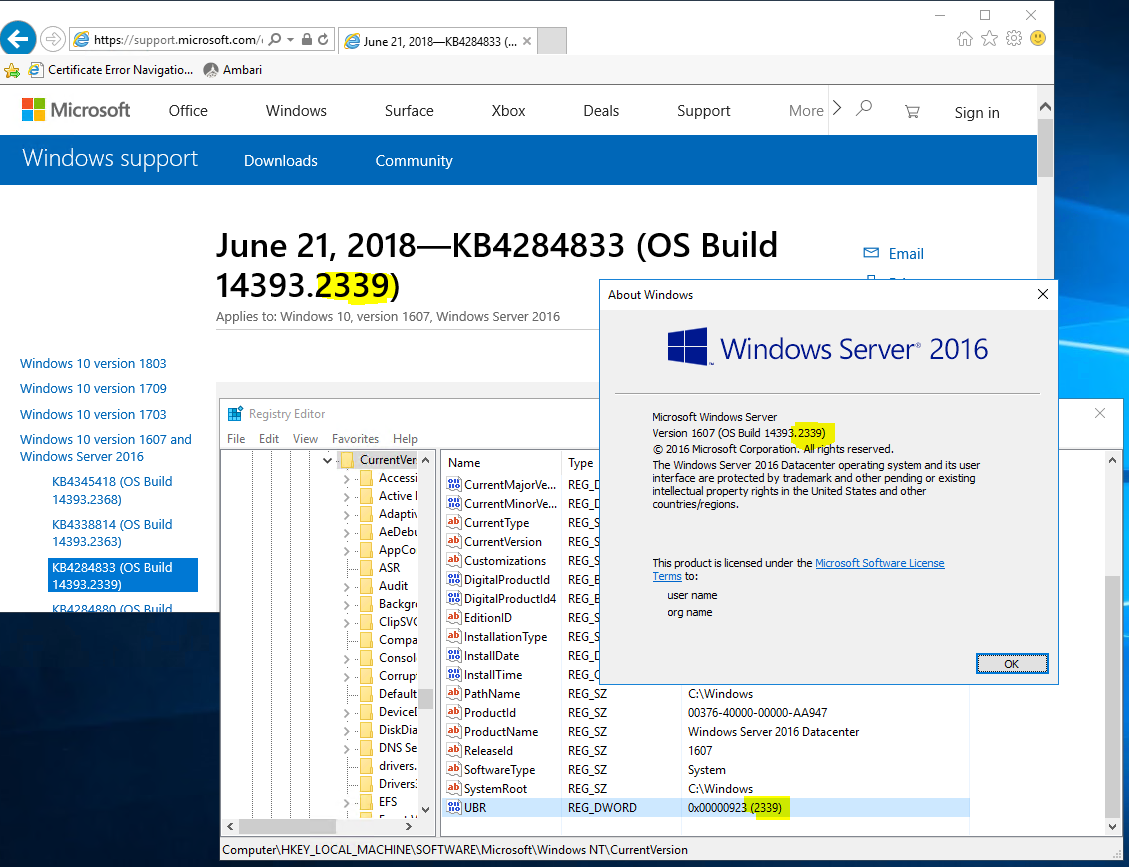Screen dimensions: 1129x867
Task: Open the Support menu item
Action: [703, 111]
